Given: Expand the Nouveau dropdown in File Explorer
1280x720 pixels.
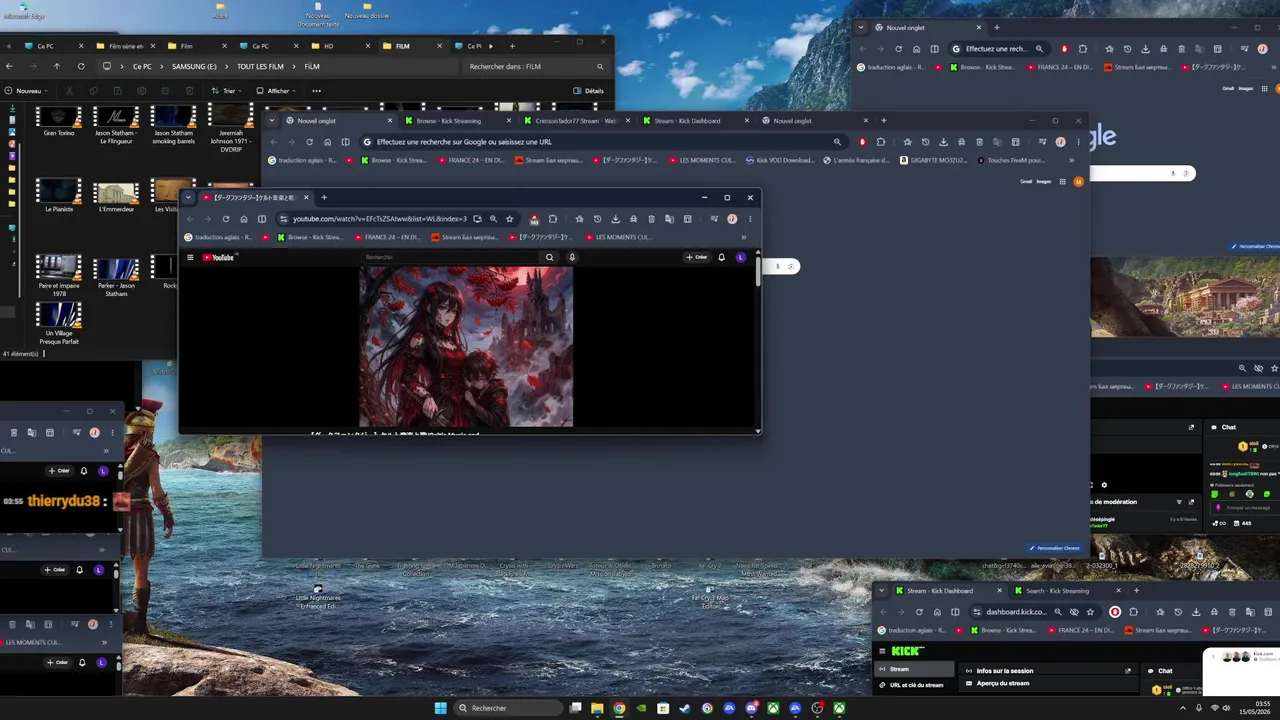Looking at the screenshot, I should click(25, 91).
